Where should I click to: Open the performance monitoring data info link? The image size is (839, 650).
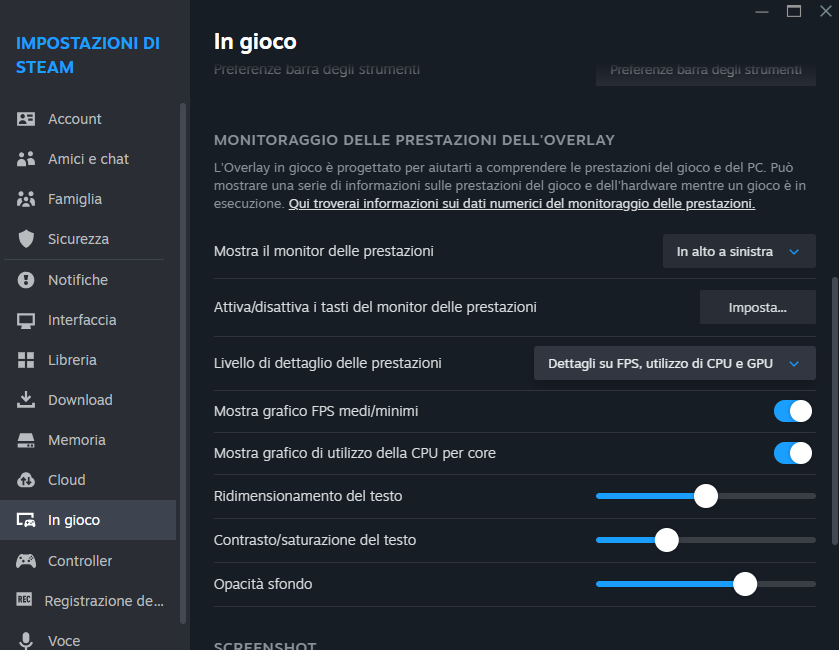coord(521,204)
